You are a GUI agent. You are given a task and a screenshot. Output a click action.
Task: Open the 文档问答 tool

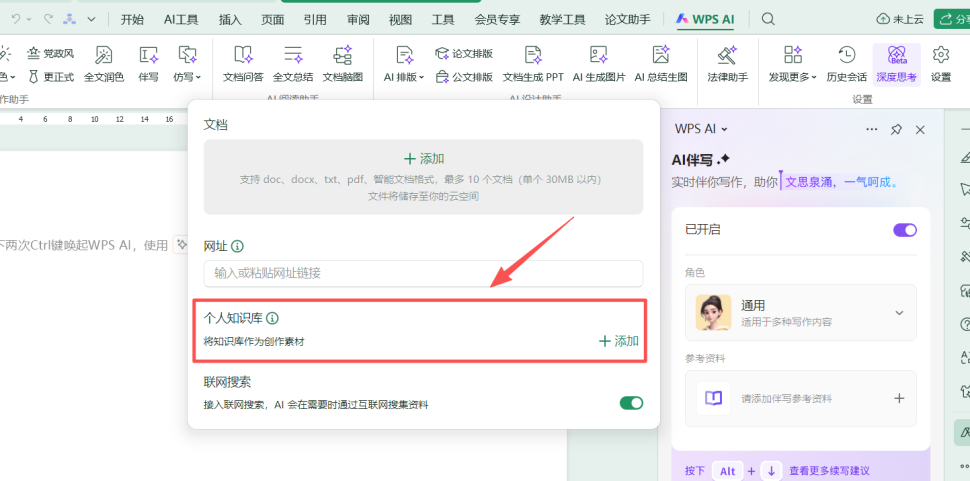tap(243, 64)
